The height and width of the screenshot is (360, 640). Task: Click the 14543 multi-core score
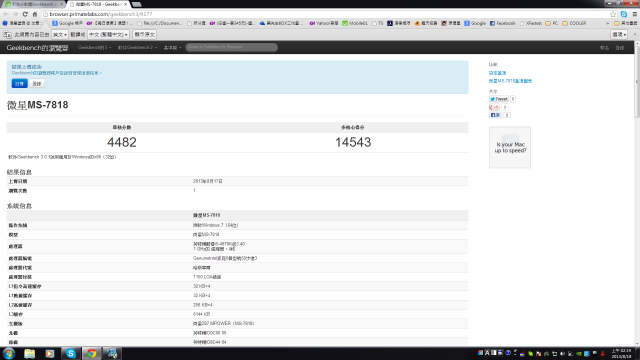pos(353,142)
